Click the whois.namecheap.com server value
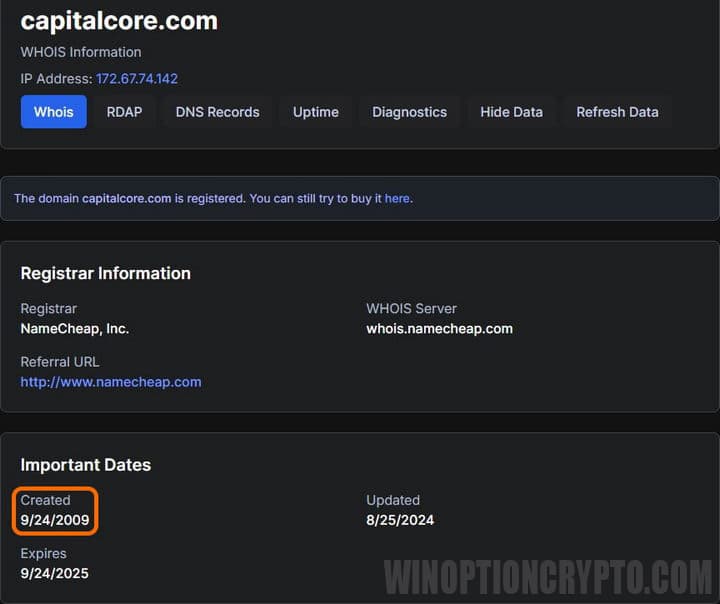This screenshot has height=604, width=720. 439,328
